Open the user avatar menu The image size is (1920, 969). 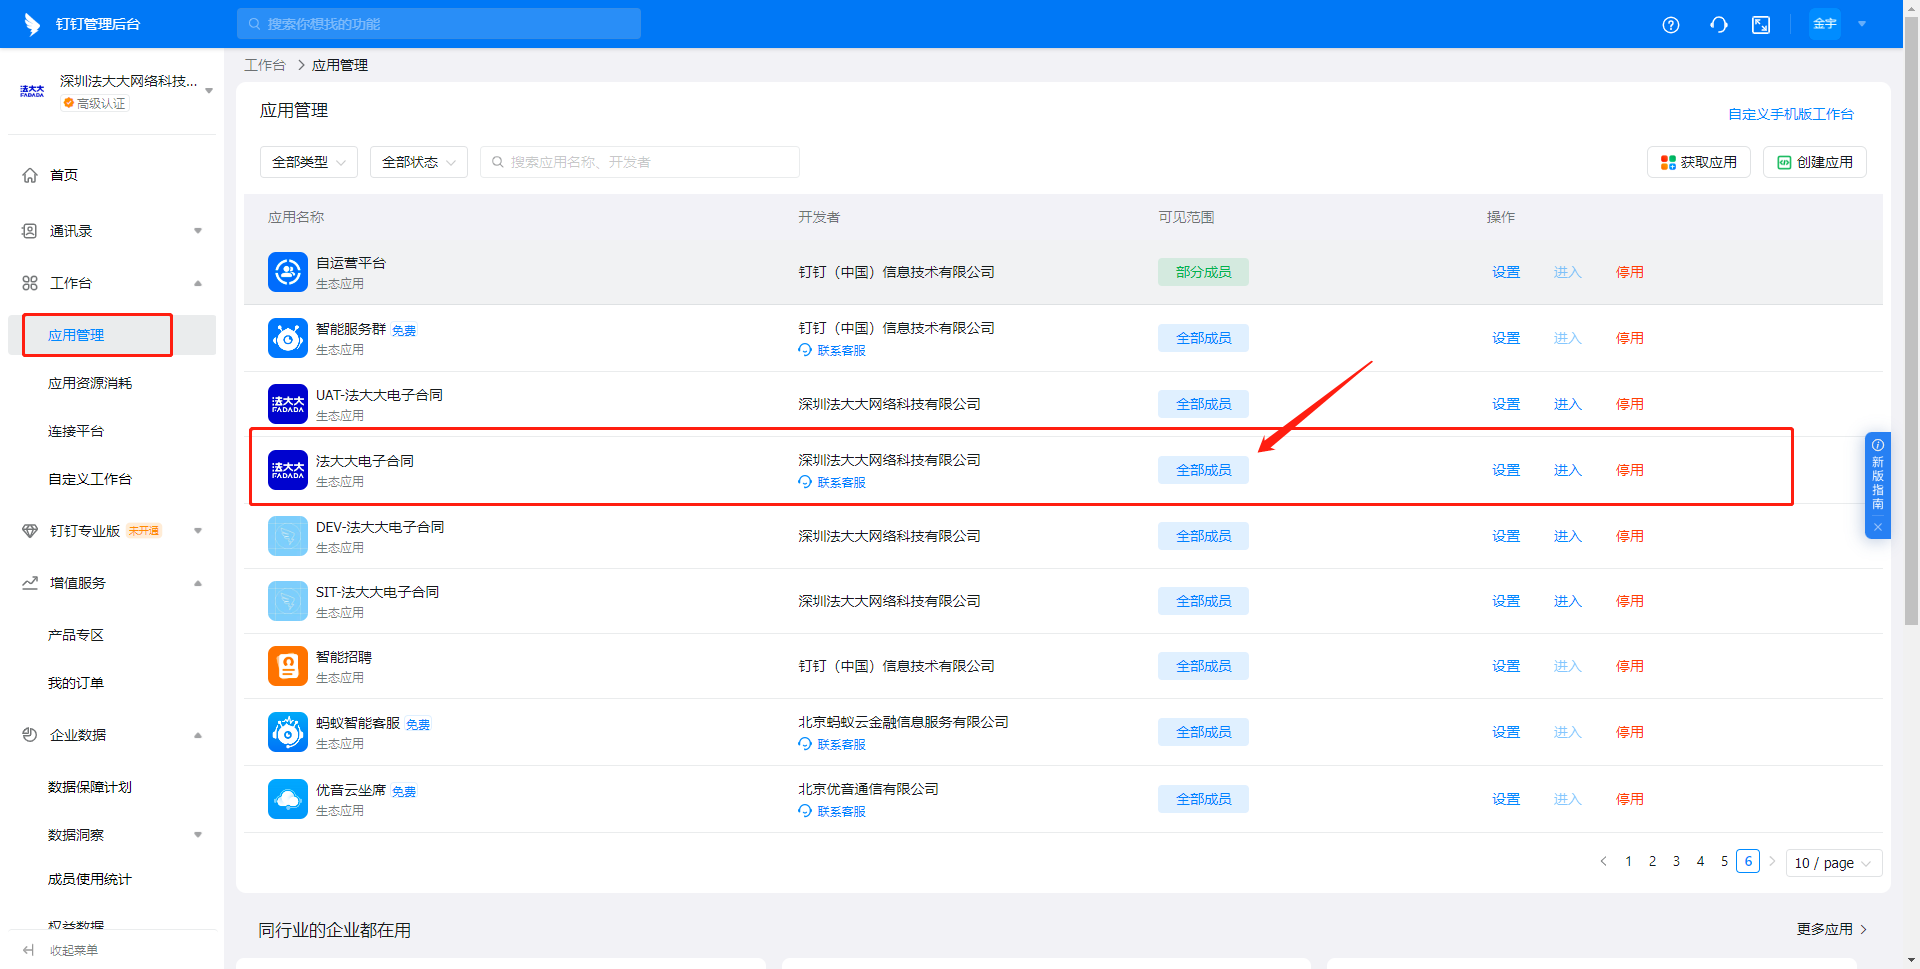pyautogui.click(x=1825, y=24)
